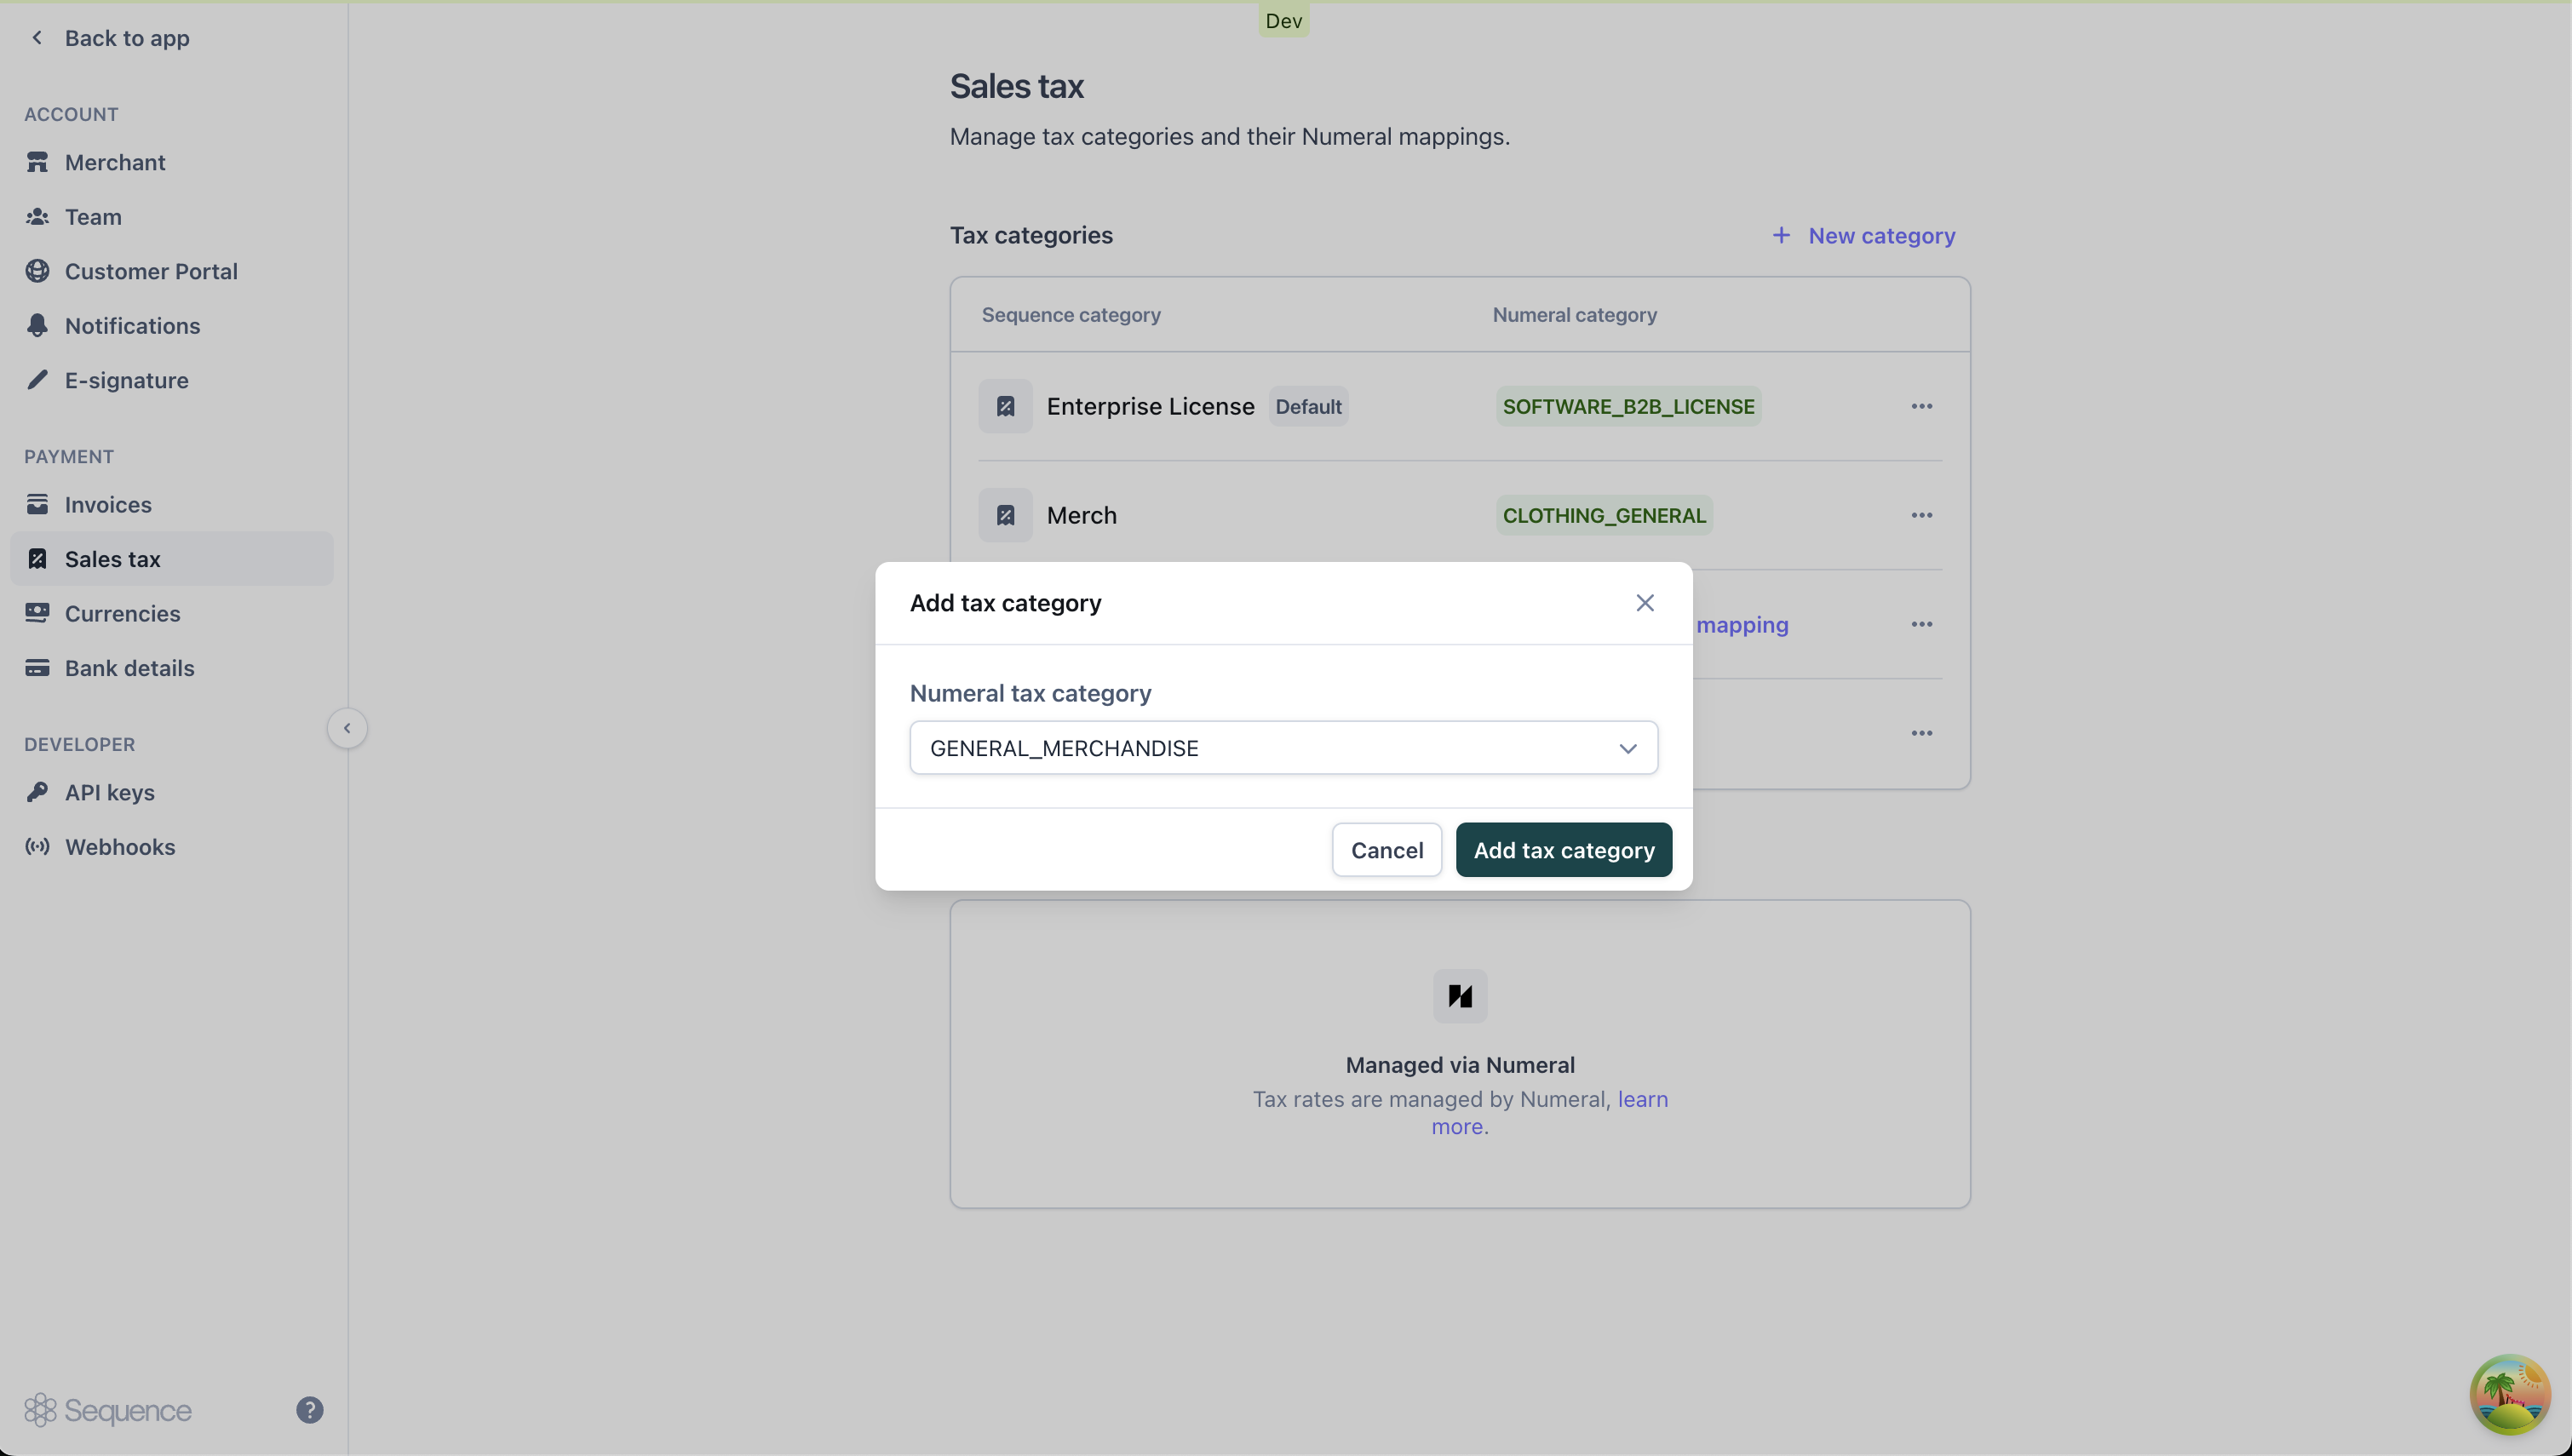This screenshot has height=1456, width=2572.
Task: Click the API keys key icon
Action: pos(37,792)
